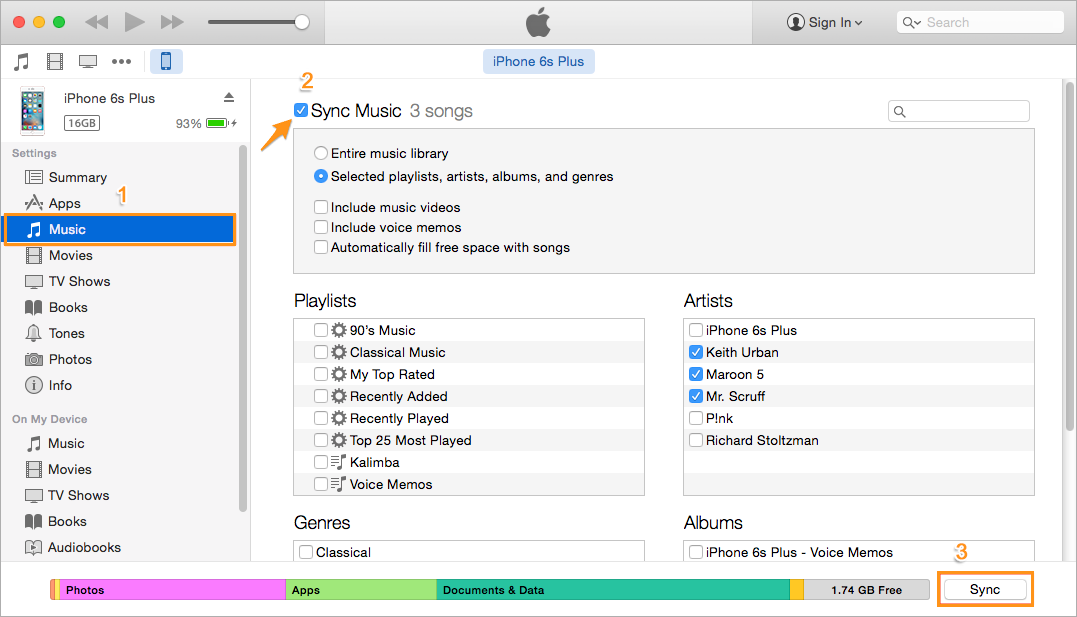The image size is (1077, 617).
Task: Select the iPhone 6s Plus center tab
Action: pos(538,61)
